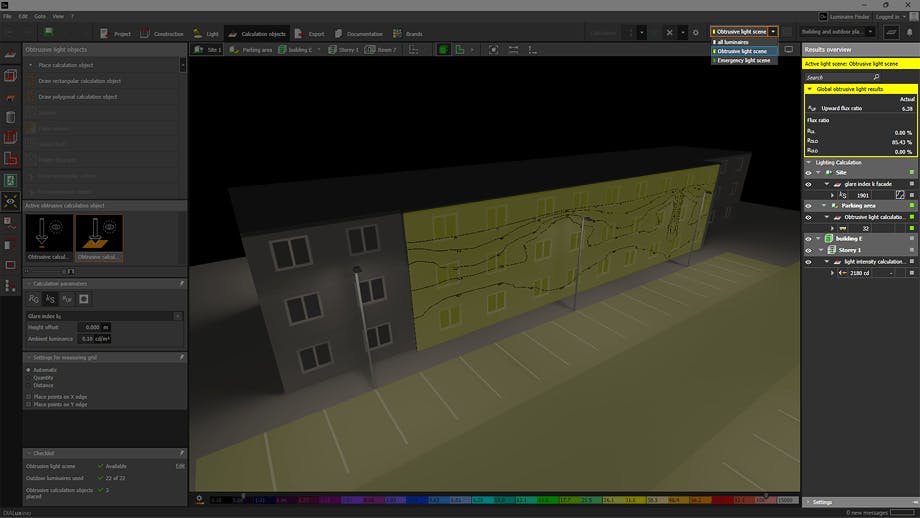Click the Height offset input field
920x518 pixels.
pos(92,327)
